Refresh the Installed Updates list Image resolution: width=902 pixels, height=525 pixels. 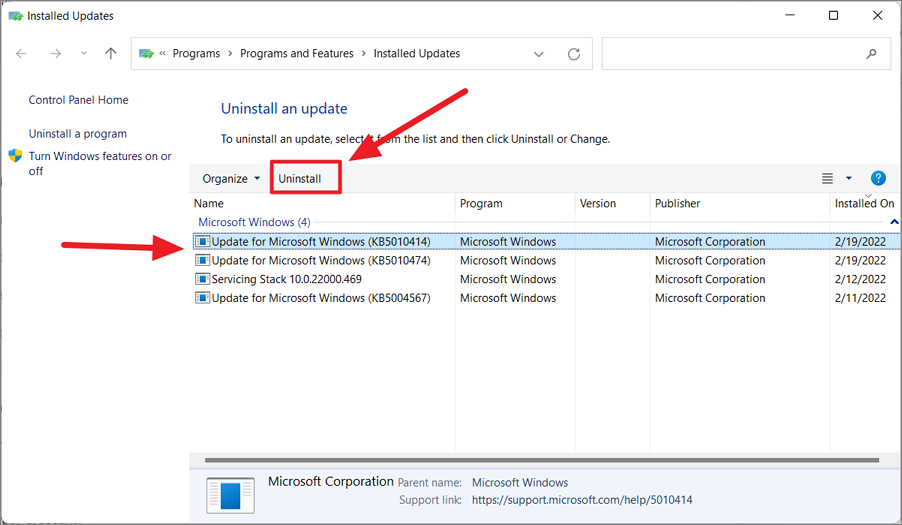tap(574, 54)
